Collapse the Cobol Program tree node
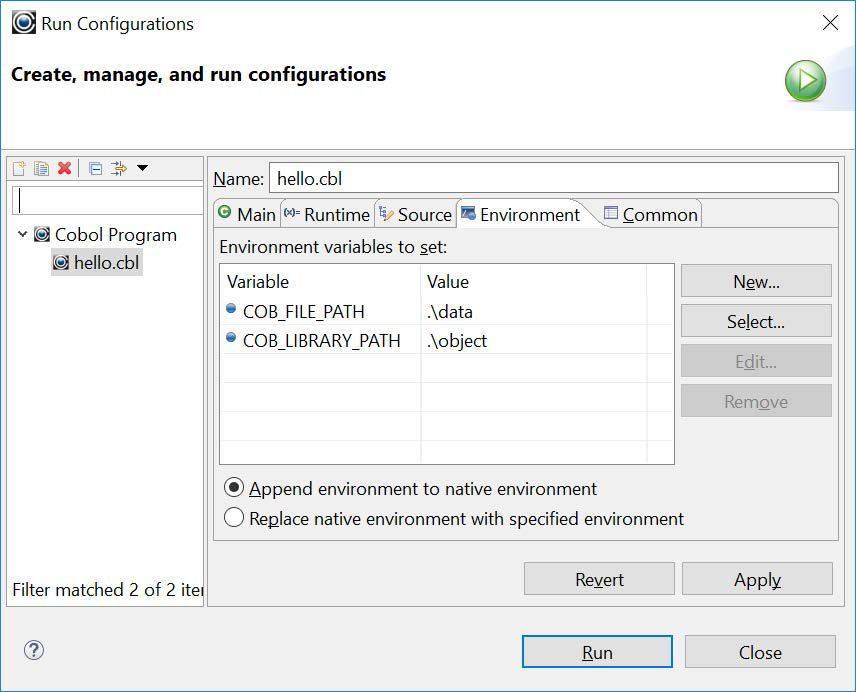Image resolution: width=856 pixels, height=692 pixels. (24, 235)
